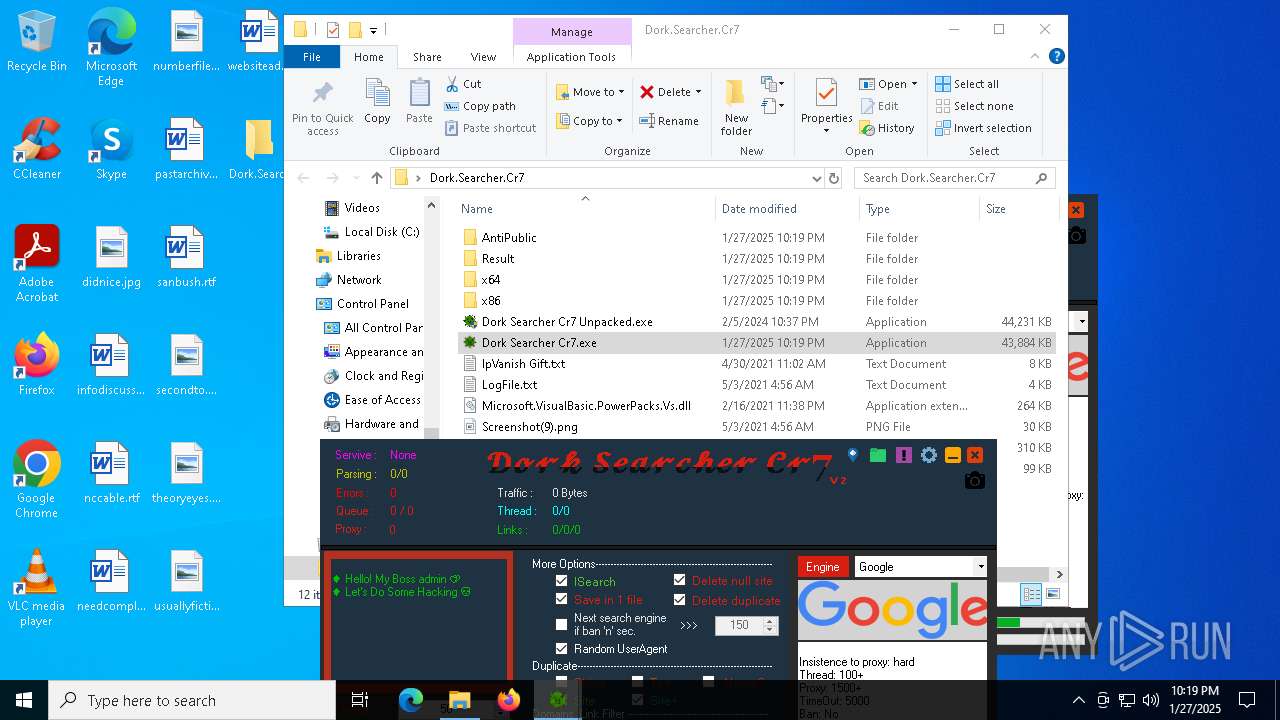This screenshot has height=720, width=1280.
Task: Click the Windows taskbar search box
Action: pos(192,700)
